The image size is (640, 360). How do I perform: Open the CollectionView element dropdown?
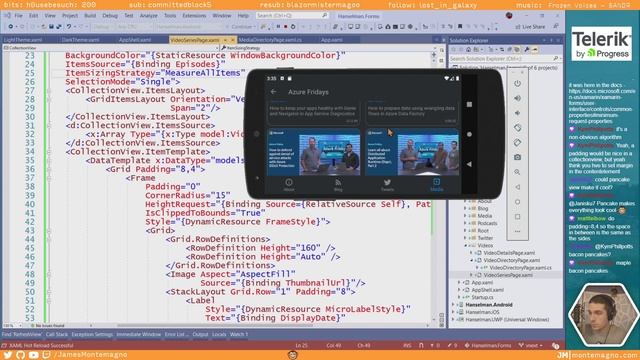(x=111, y=48)
